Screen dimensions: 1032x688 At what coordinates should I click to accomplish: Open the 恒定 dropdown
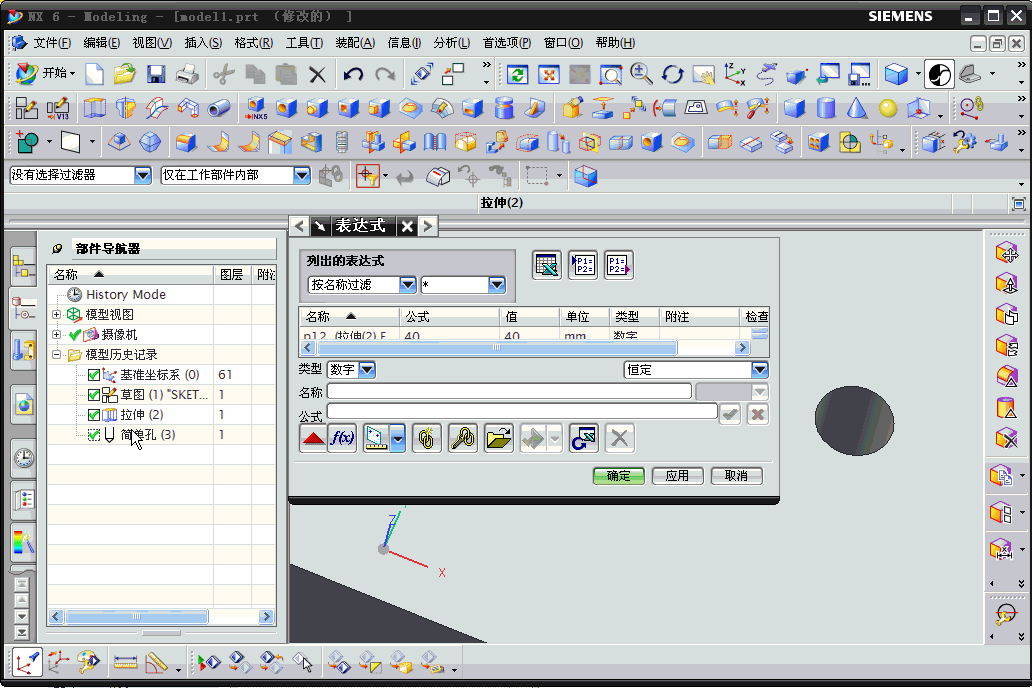[760, 370]
